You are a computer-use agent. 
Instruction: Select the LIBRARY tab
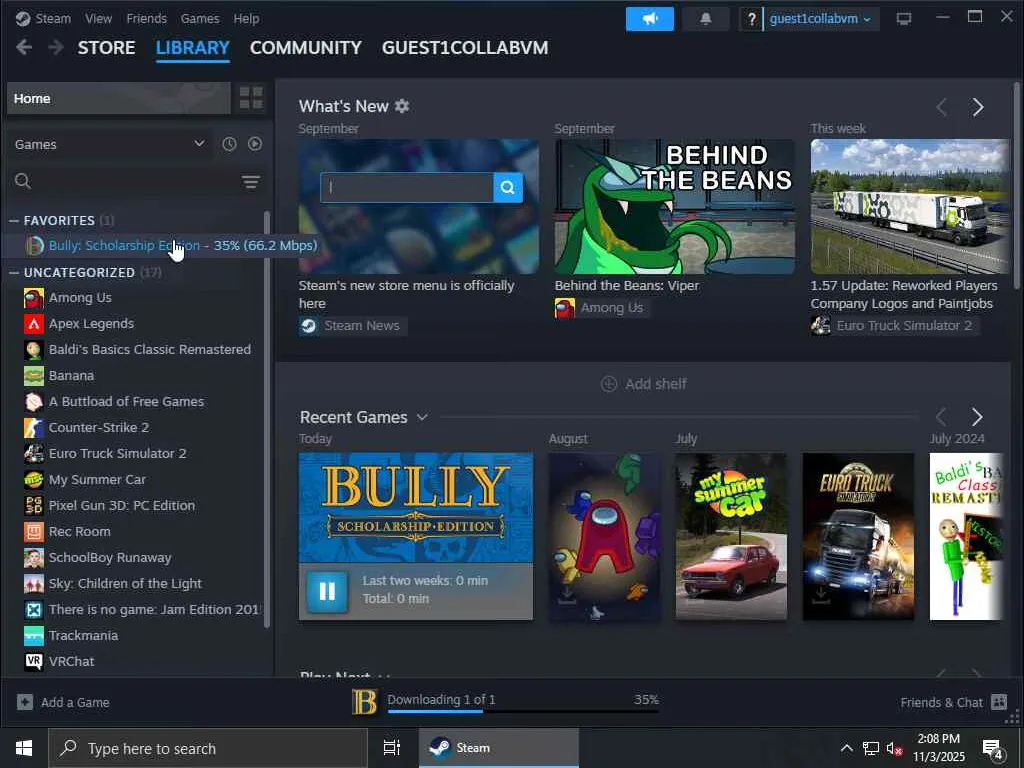(193, 48)
